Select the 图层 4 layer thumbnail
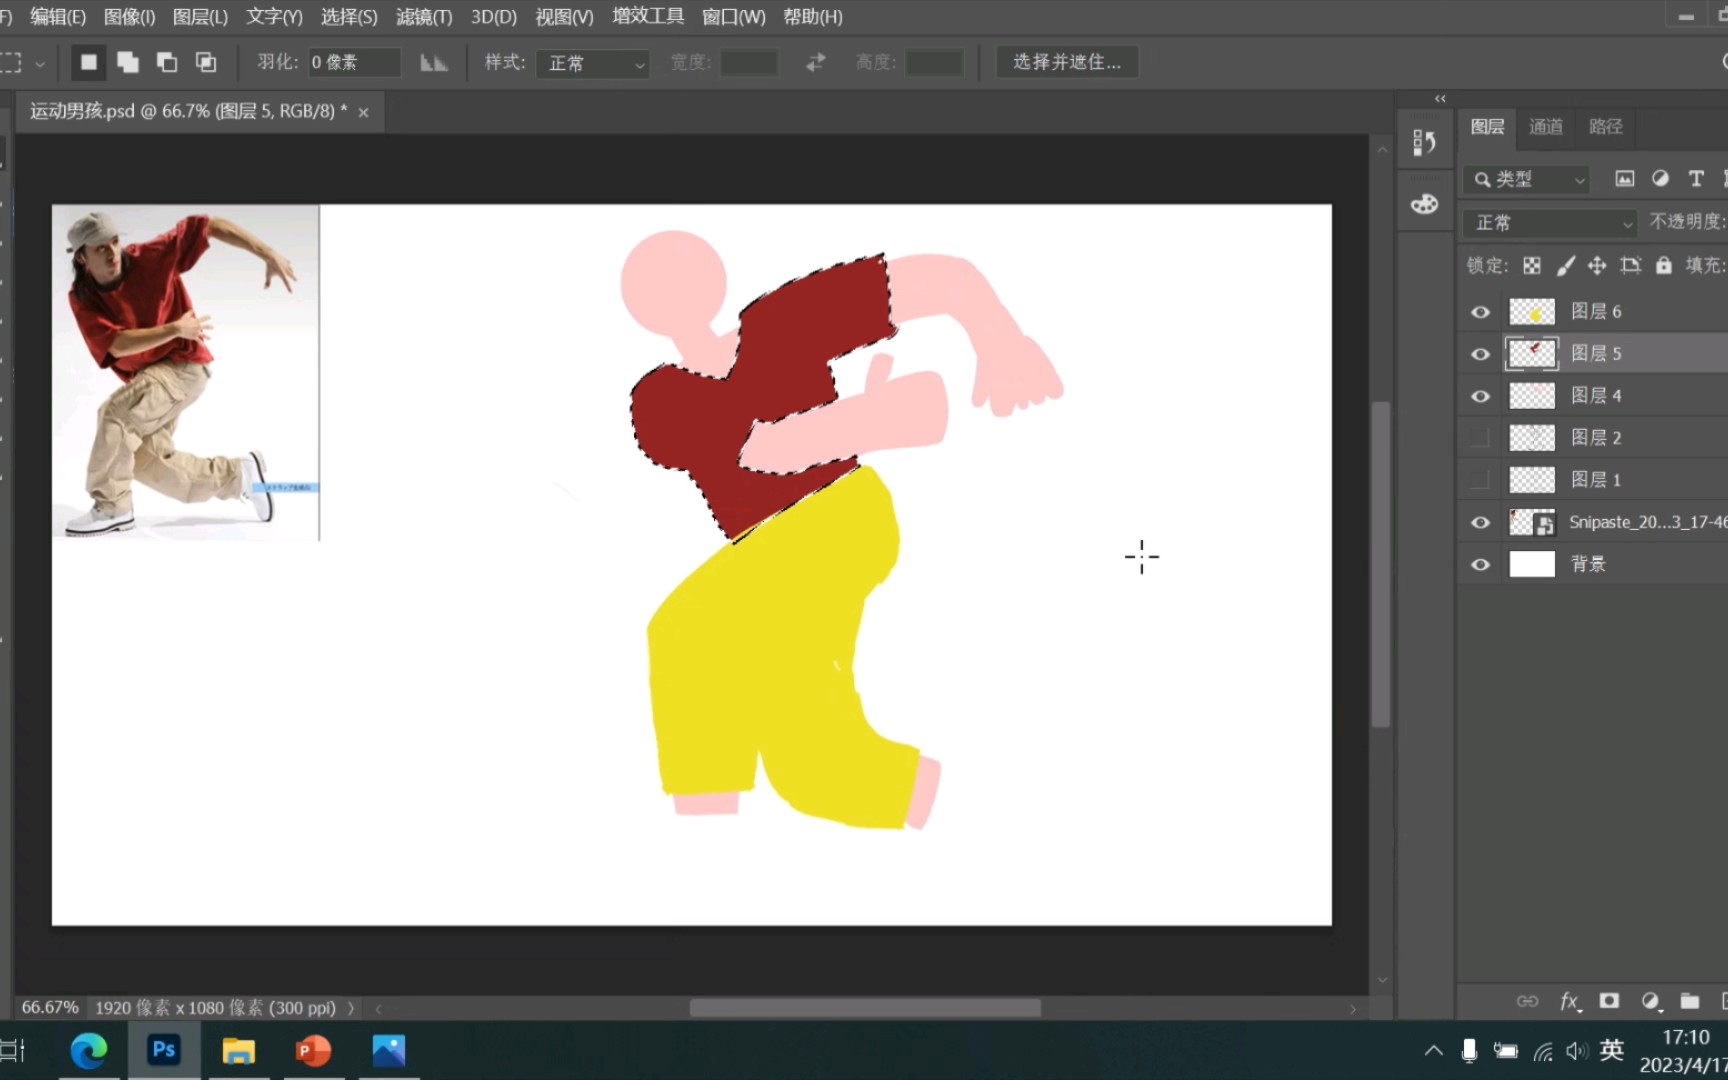The width and height of the screenshot is (1728, 1080). [1531, 396]
